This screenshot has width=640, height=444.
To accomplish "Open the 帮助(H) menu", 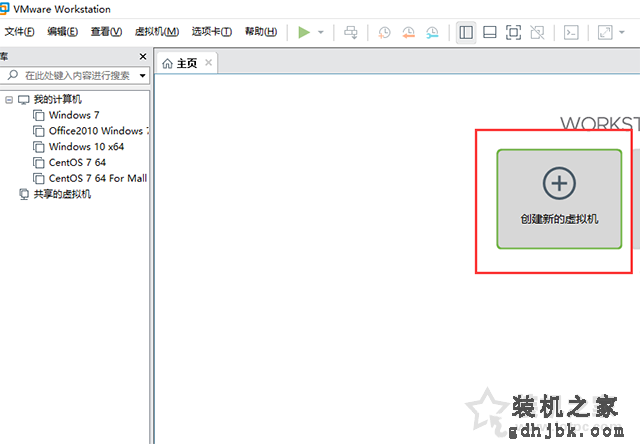I will 261,31.
